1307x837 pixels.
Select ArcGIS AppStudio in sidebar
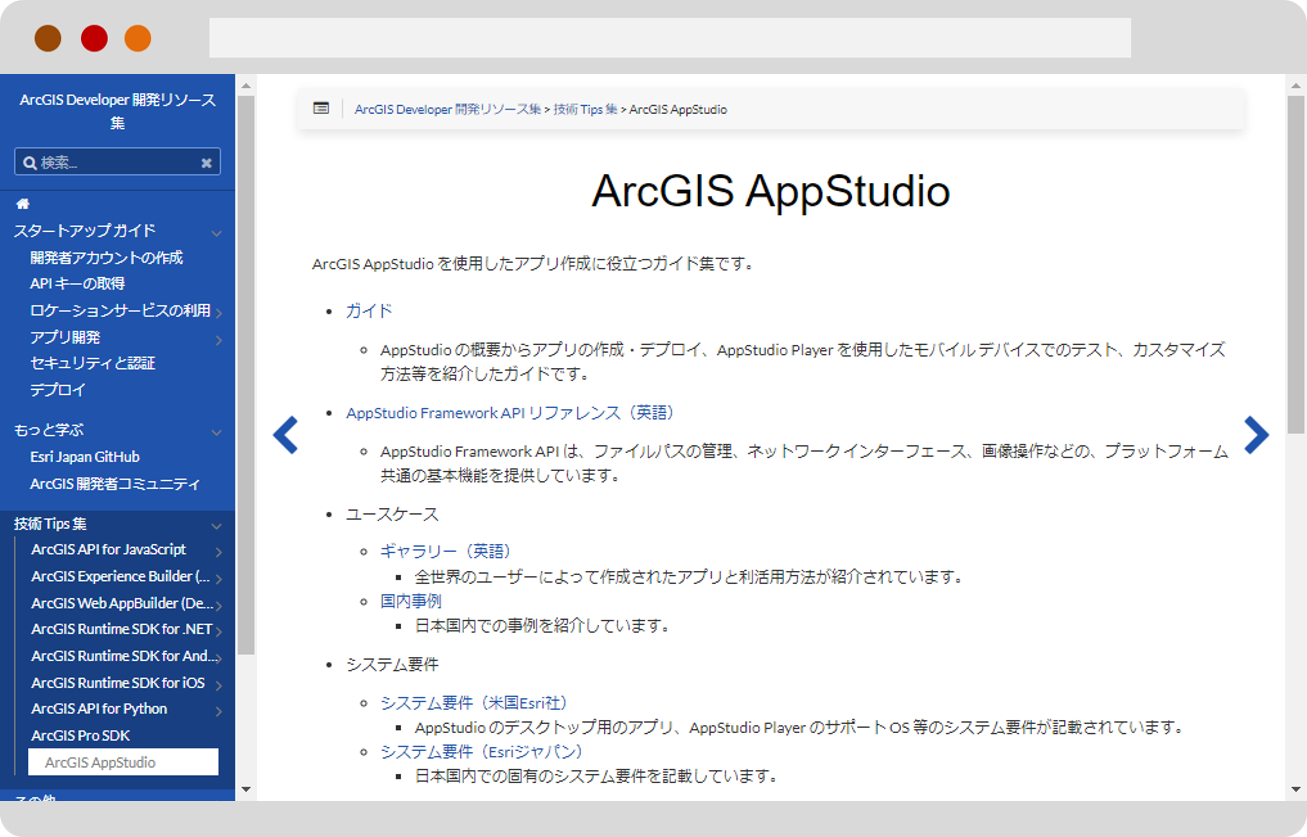(x=123, y=762)
